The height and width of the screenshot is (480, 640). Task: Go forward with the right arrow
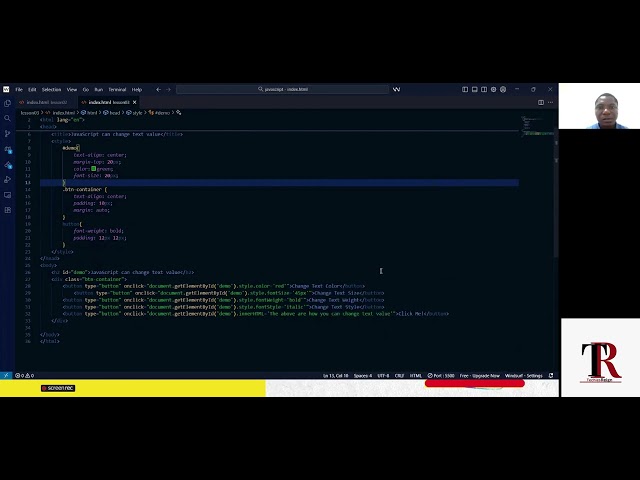point(168,89)
